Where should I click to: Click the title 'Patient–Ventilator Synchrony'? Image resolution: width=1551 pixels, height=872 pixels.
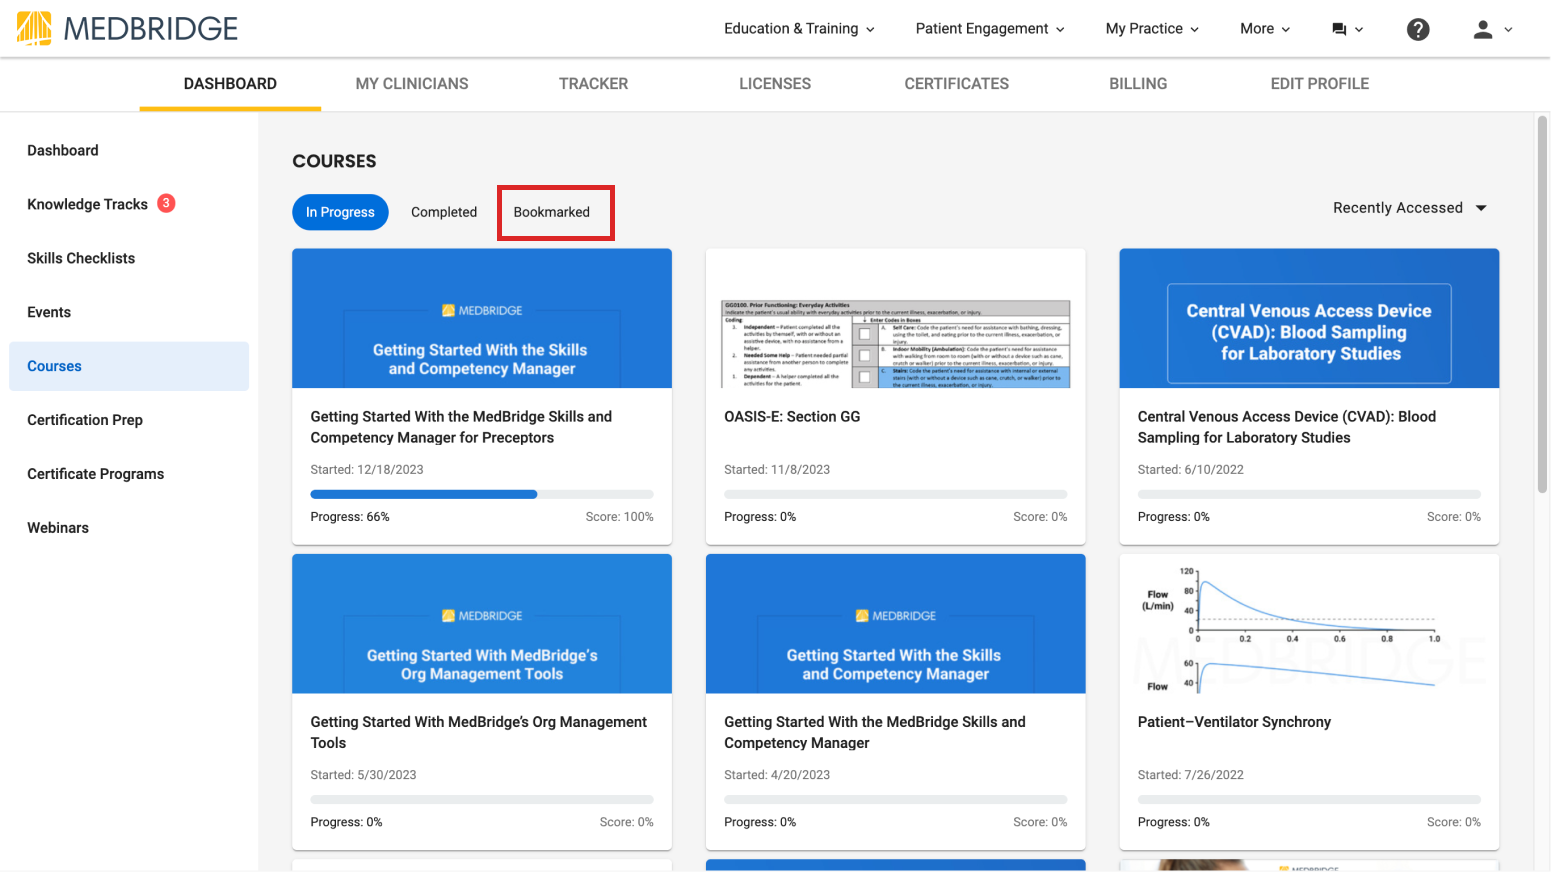tap(1234, 722)
